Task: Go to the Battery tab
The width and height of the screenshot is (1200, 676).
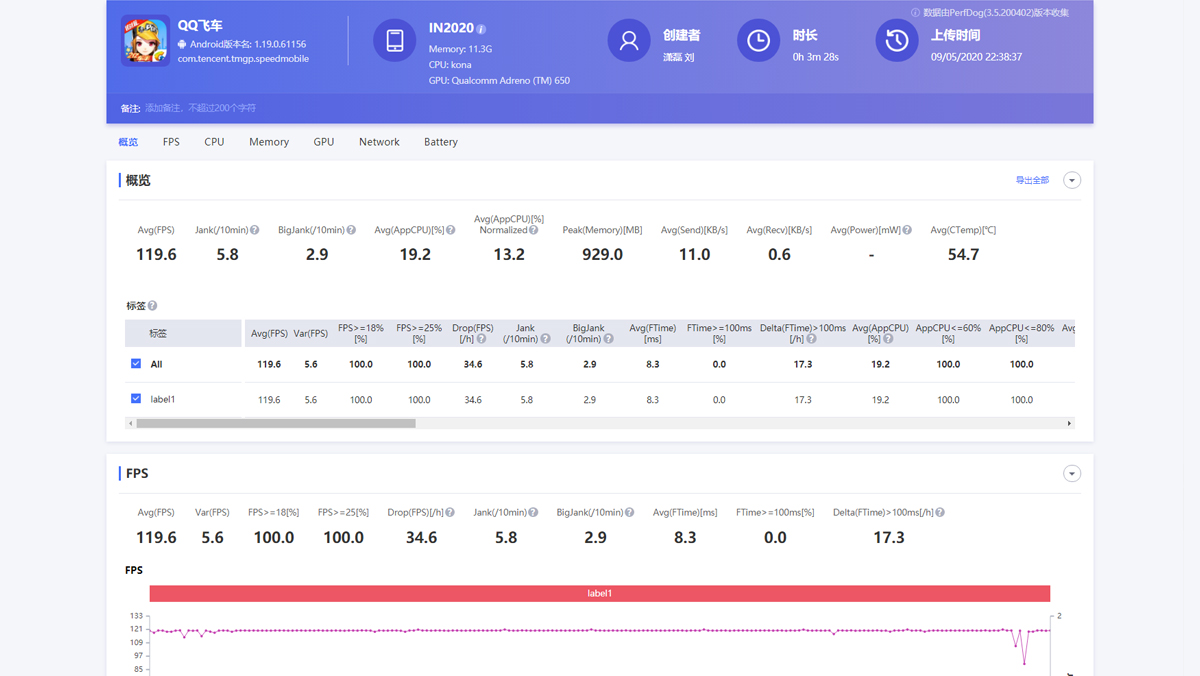Action: [x=440, y=142]
